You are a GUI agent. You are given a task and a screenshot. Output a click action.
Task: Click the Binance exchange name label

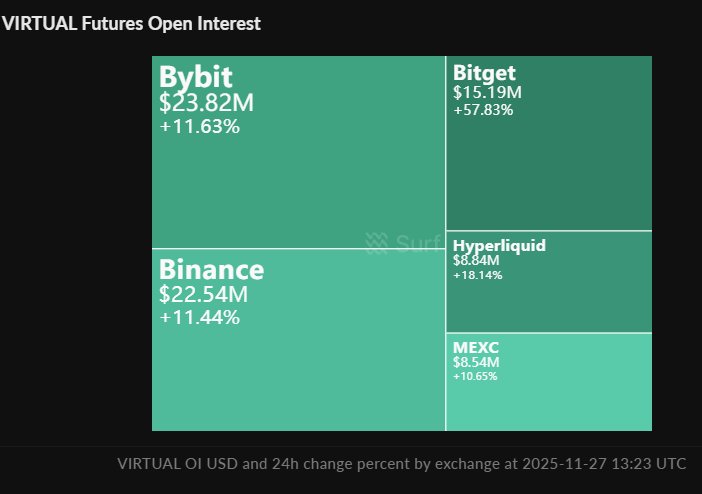[211, 270]
